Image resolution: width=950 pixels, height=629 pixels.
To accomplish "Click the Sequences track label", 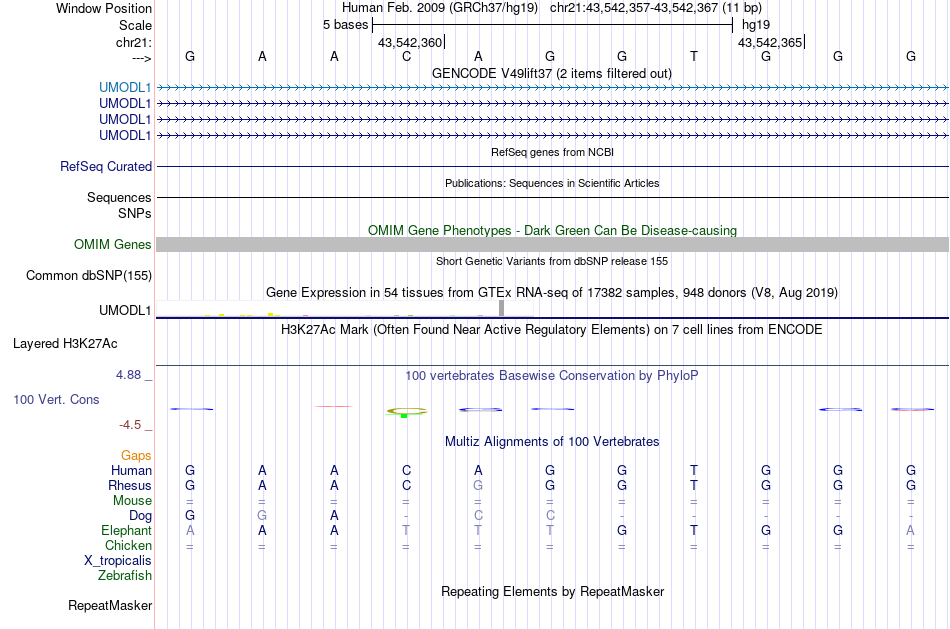I will pyautogui.click(x=119, y=198).
